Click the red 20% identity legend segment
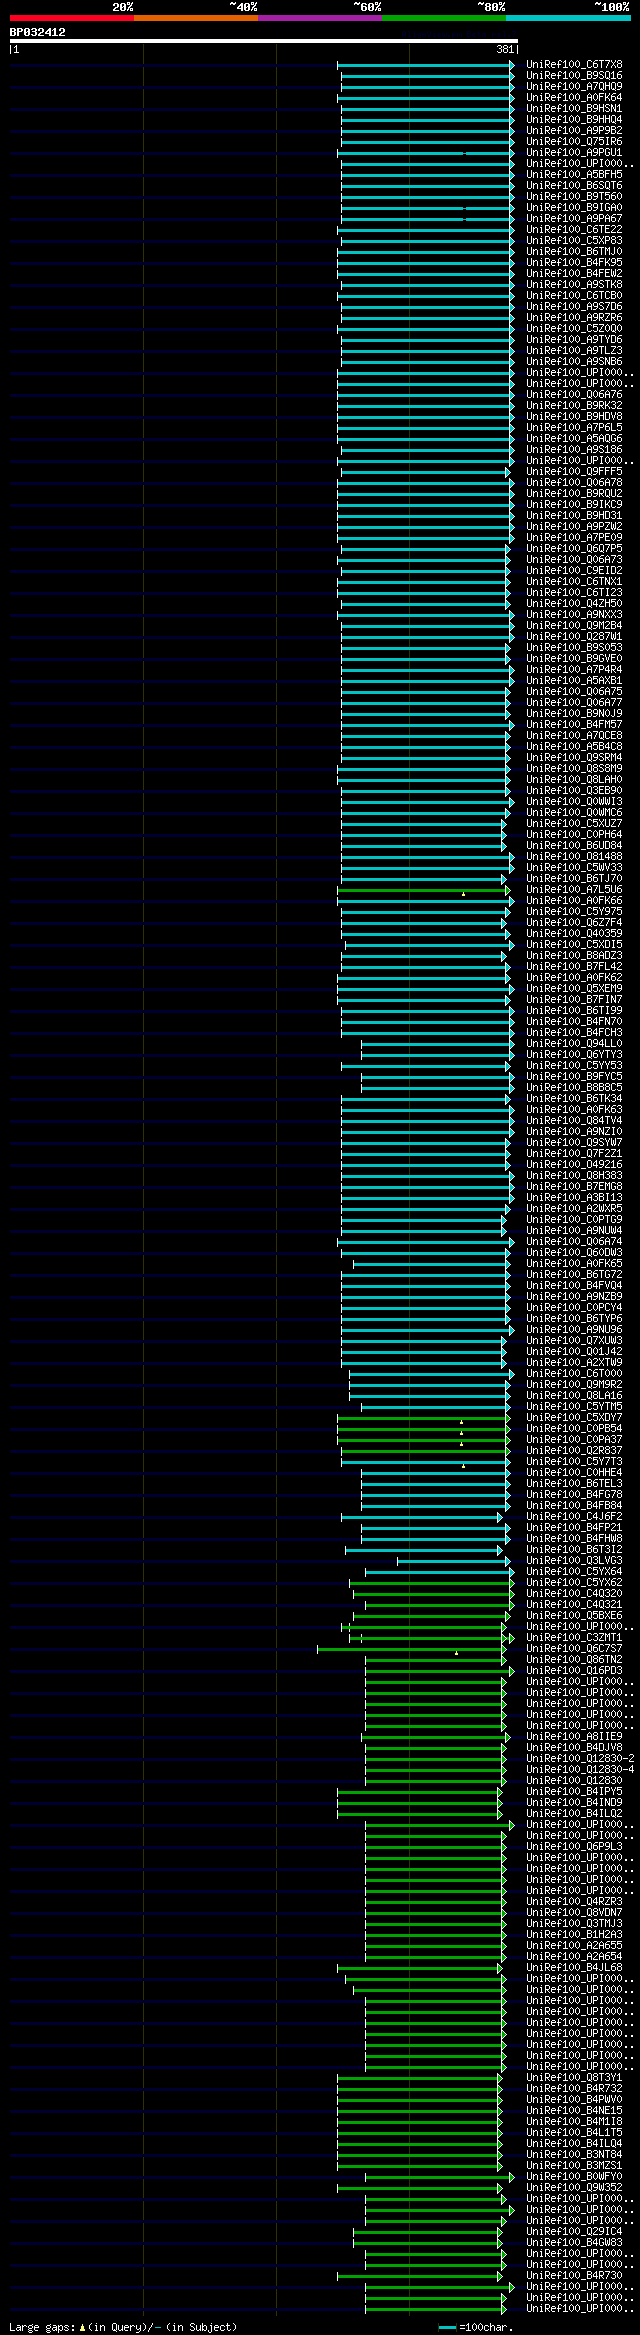 (x=72, y=18)
